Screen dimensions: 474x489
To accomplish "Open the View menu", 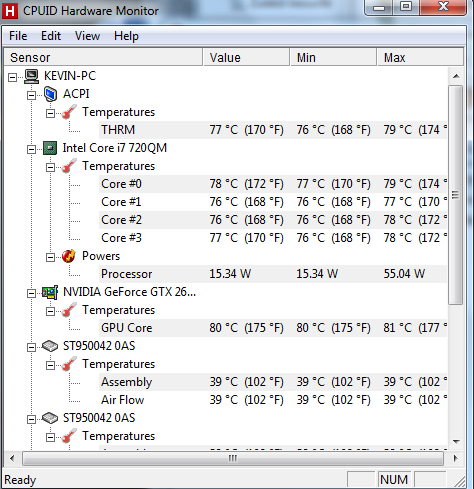I will click(x=87, y=36).
